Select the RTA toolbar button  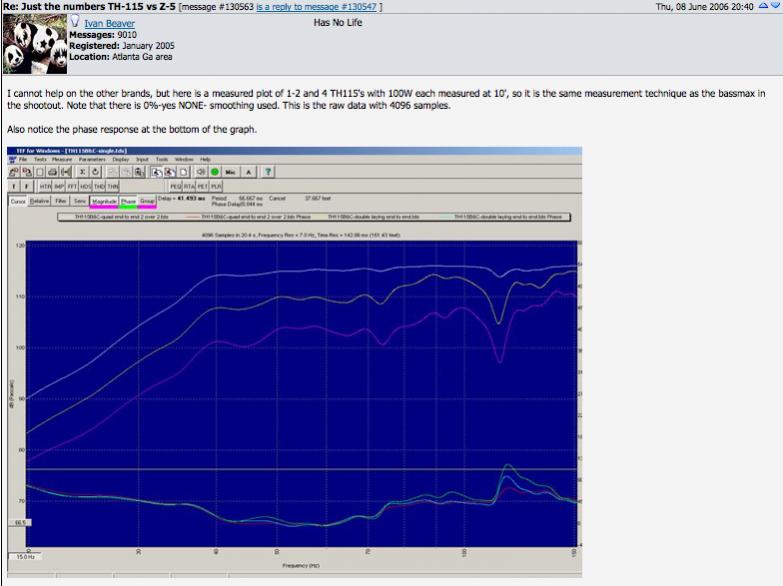[189, 186]
